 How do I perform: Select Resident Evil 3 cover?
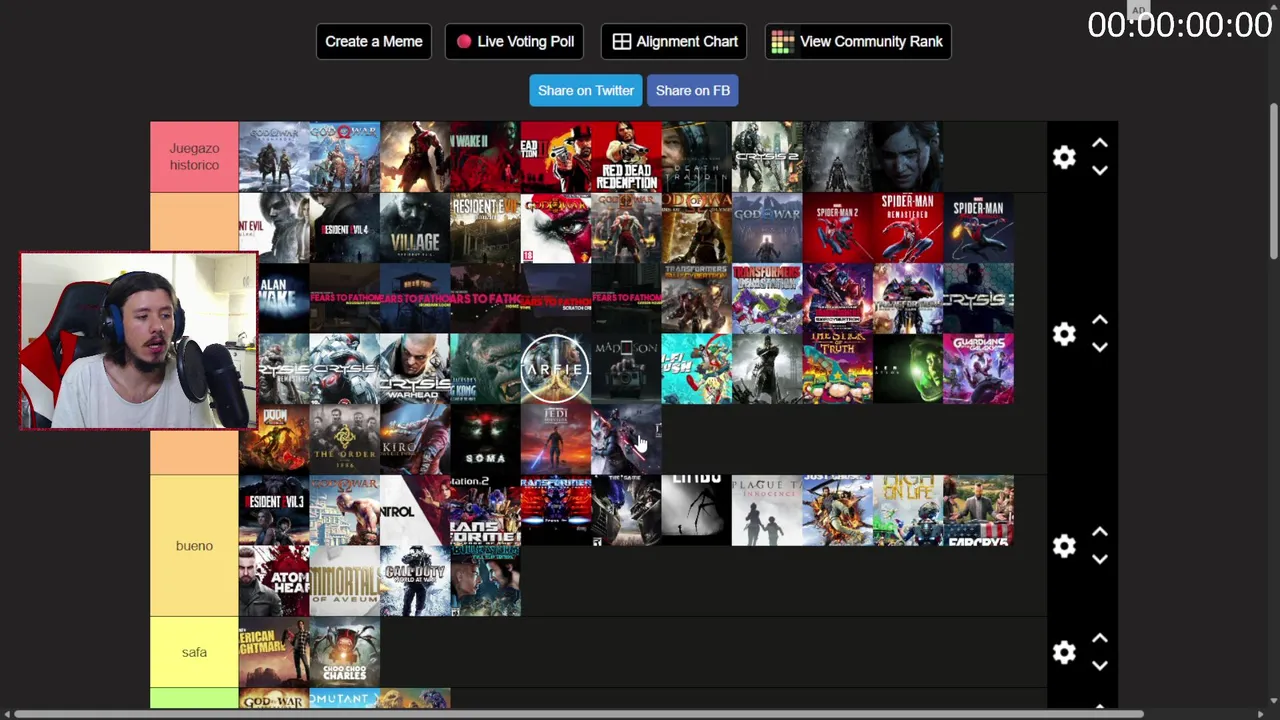(x=274, y=510)
